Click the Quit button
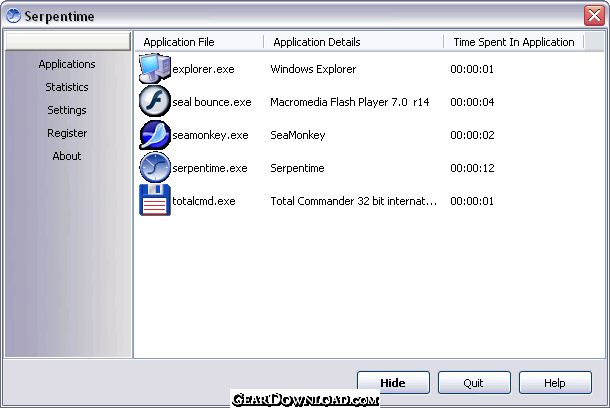The width and height of the screenshot is (610, 408). click(x=474, y=383)
